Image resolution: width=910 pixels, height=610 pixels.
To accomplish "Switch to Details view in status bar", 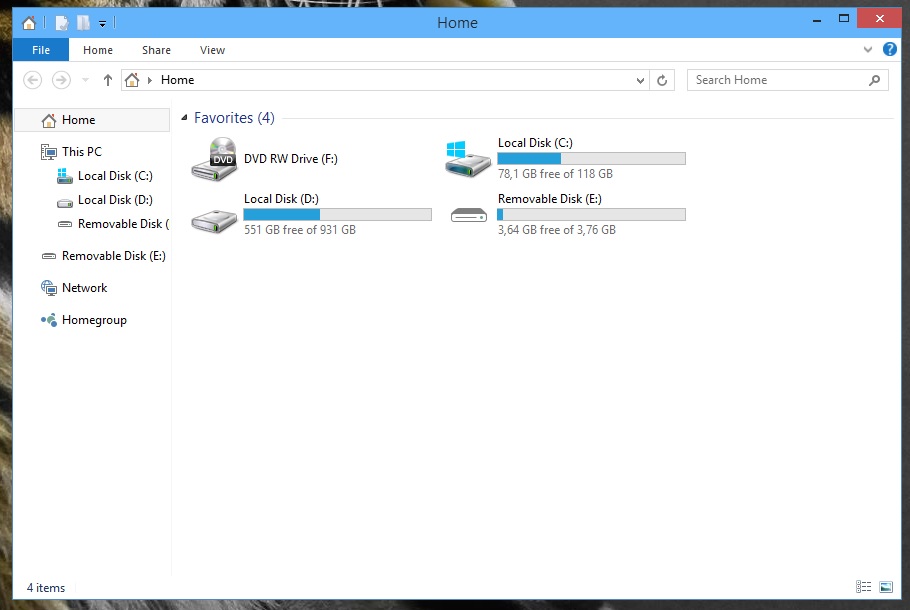I will pos(864,587).
